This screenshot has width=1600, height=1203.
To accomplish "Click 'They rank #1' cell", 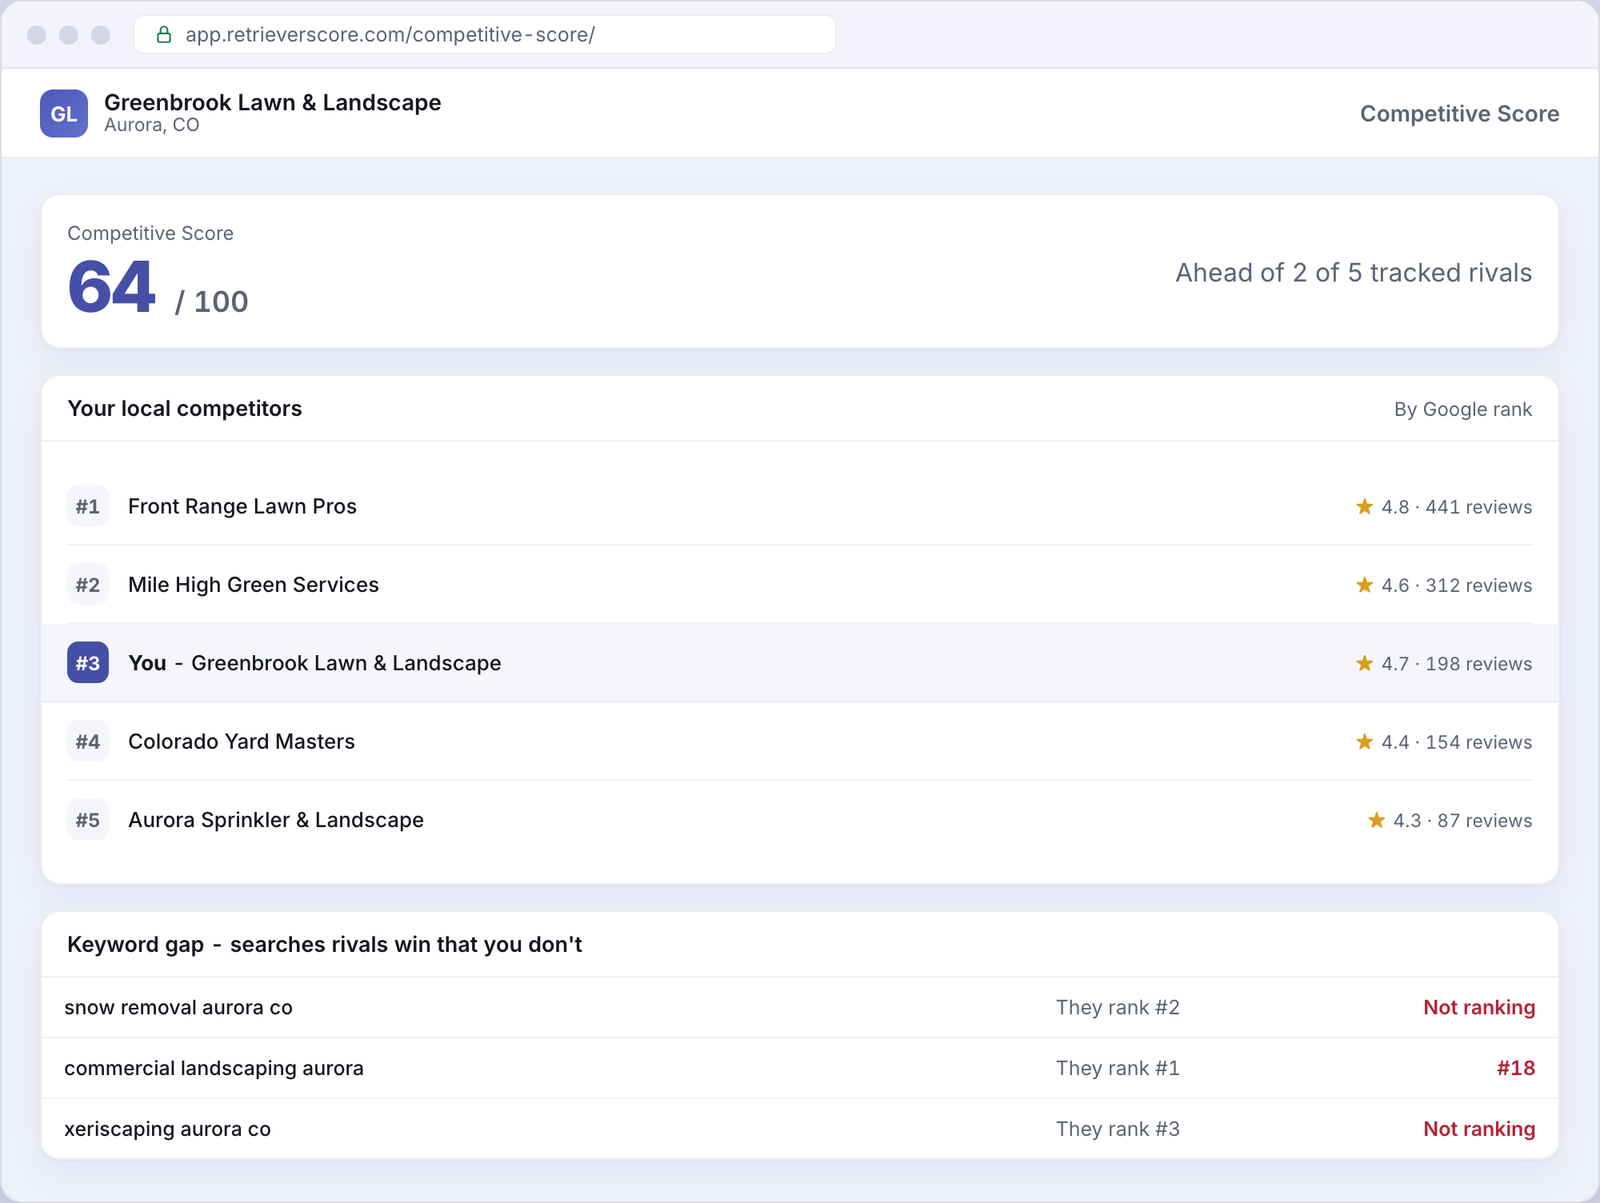I will point(1118,1068).
